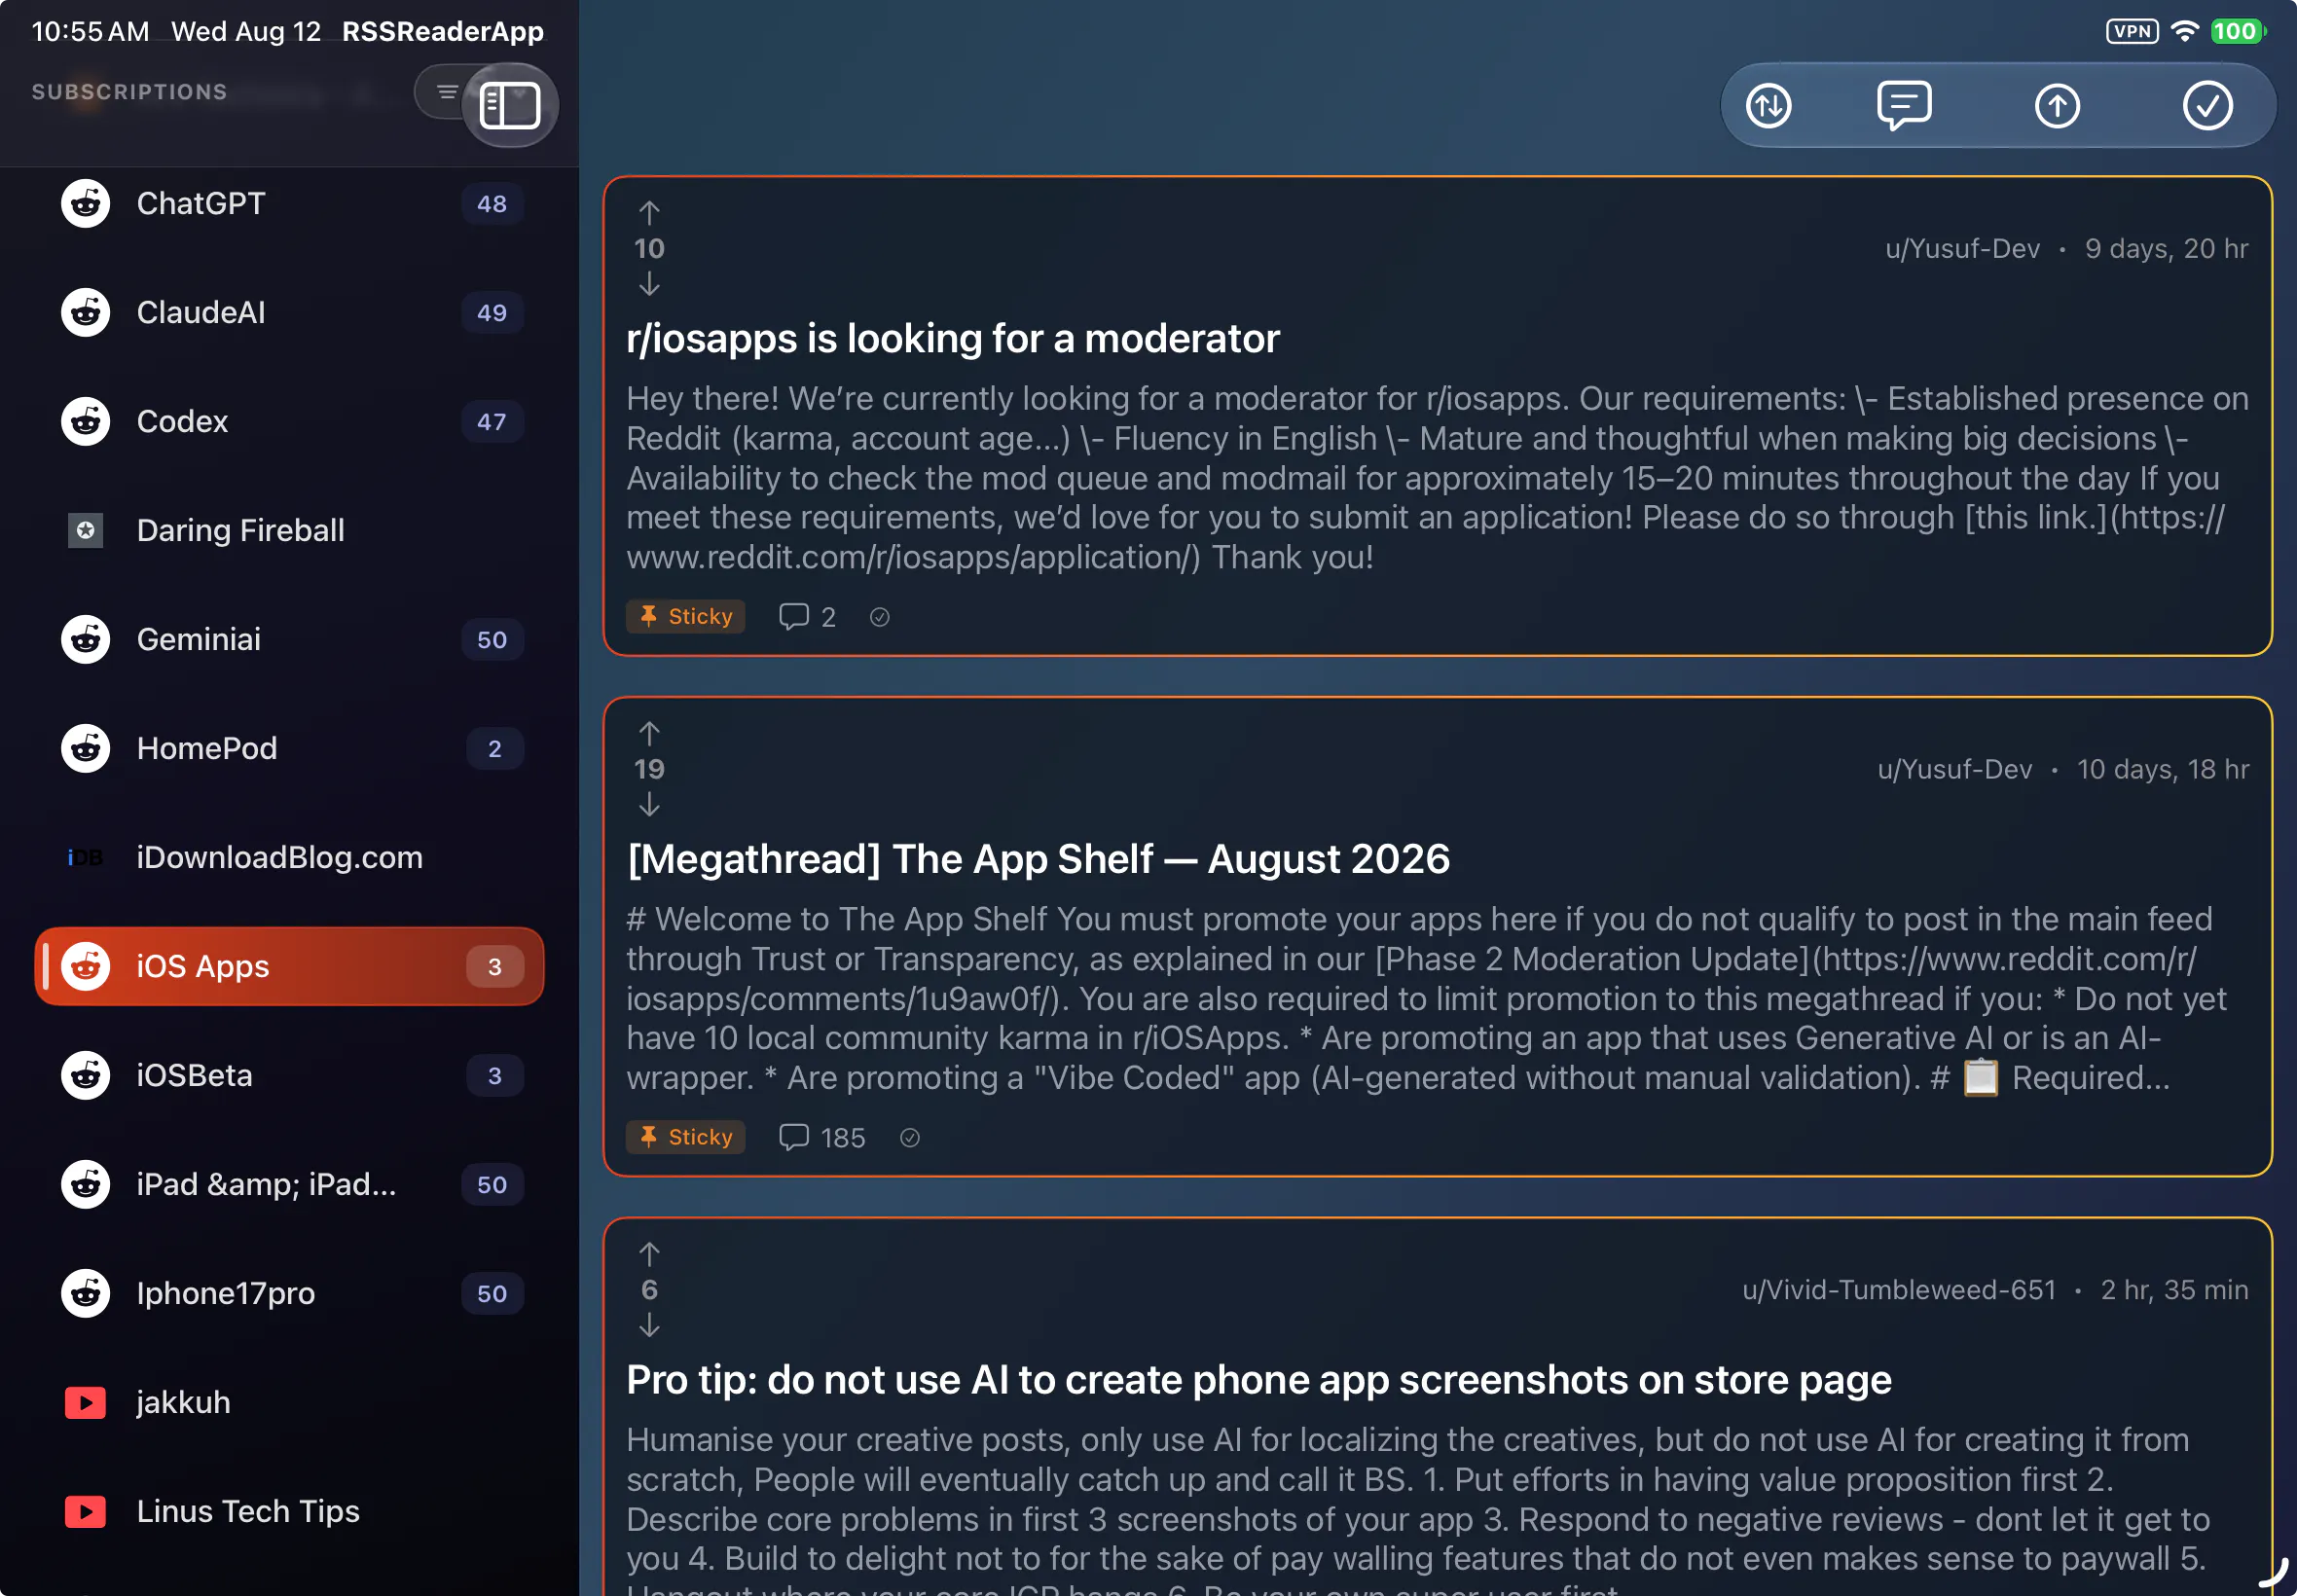This screenshot has width=2297, height=1596.
Task: Select the ChatGPT subscription
Action: pyautogui.click(x=289, y=204)
